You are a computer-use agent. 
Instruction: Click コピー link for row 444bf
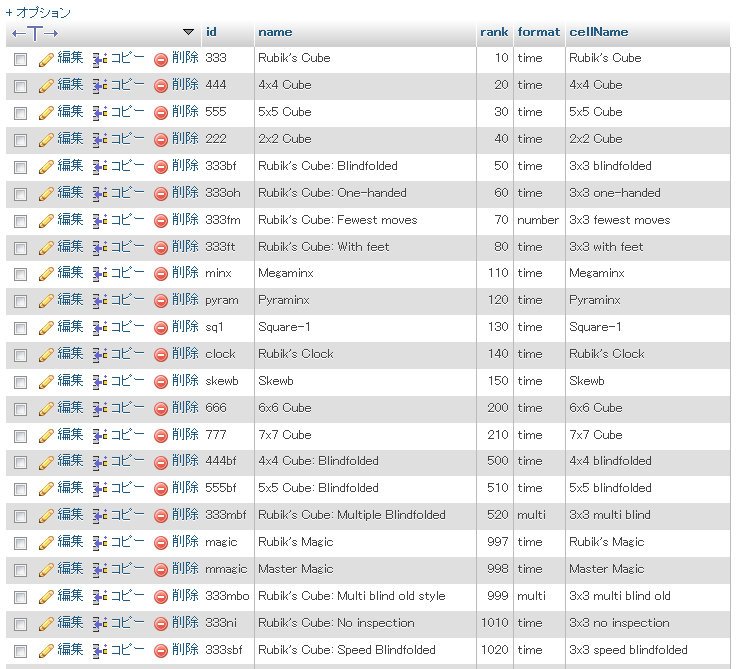(x=128, y=460)
